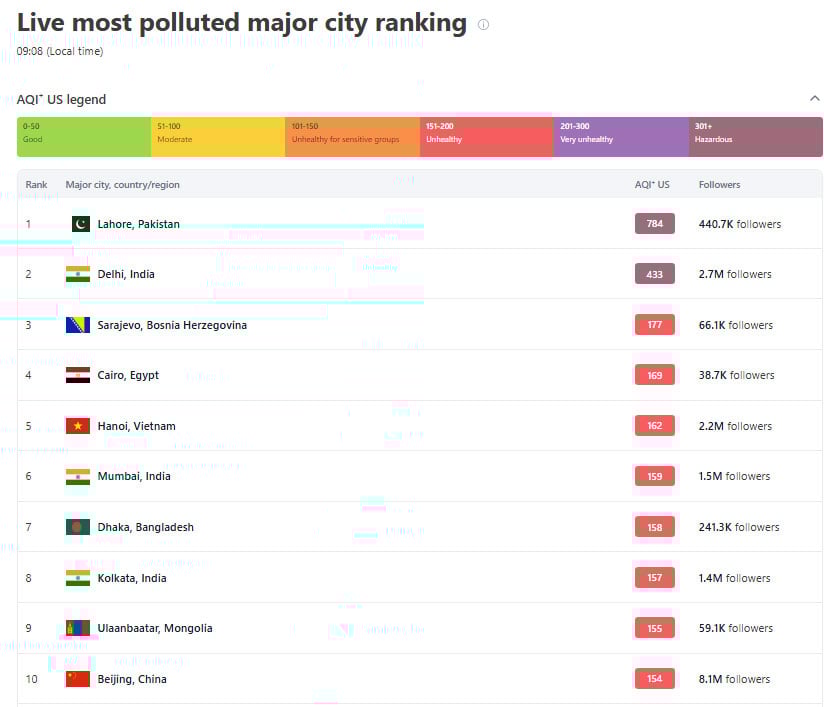Click the Bosnia Herzegovina flag icon
The height and width of the screenshot is (707, 834).
(78, 325)
